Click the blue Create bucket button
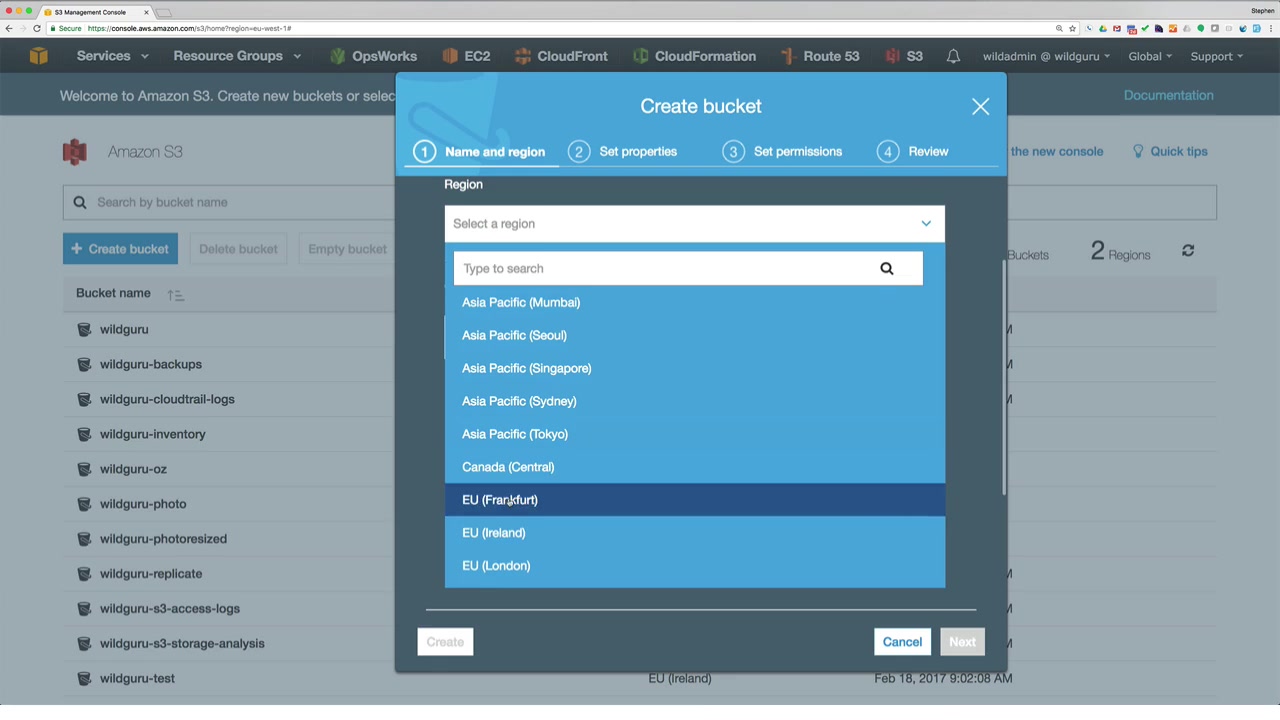1280x720 pixels. [x=120, y=249]
